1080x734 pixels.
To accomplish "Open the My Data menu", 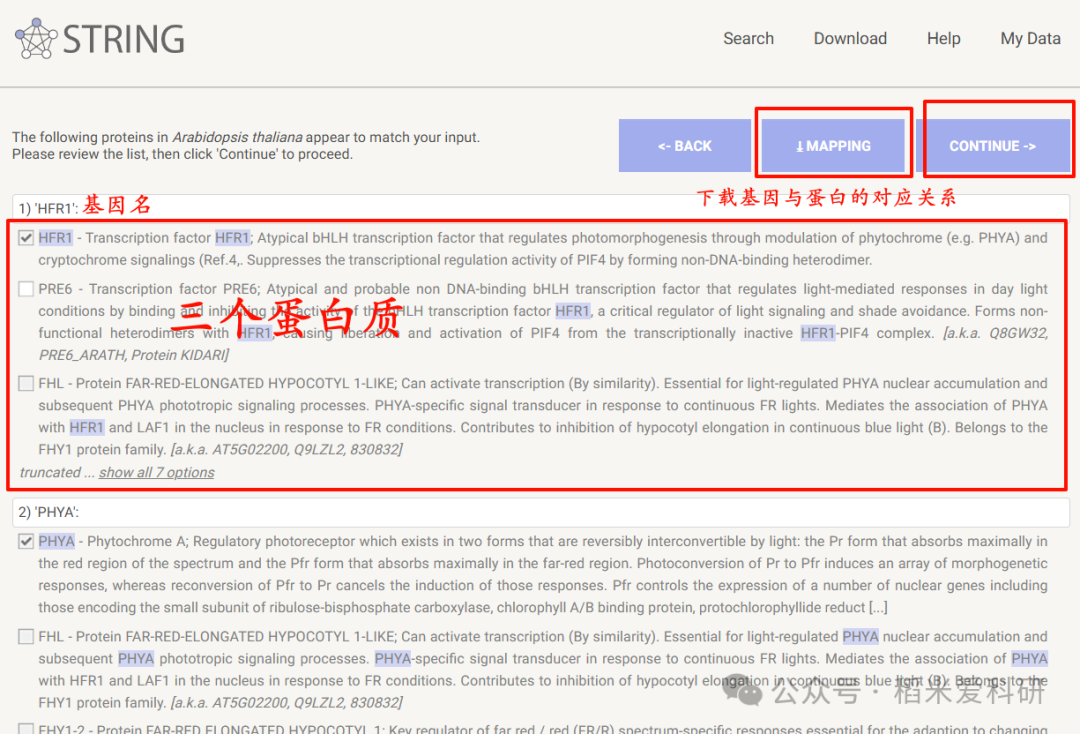I will tap(1030, 39).
